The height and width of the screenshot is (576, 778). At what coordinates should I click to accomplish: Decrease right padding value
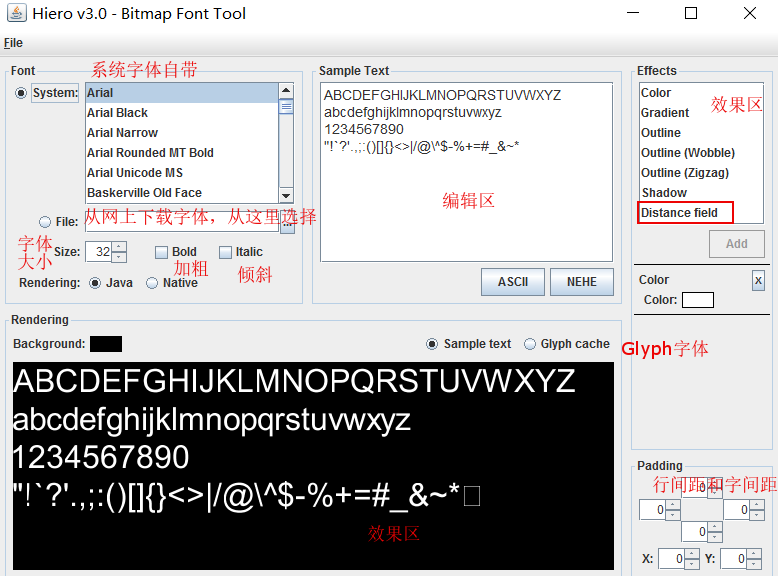click(x=757, y=515)
